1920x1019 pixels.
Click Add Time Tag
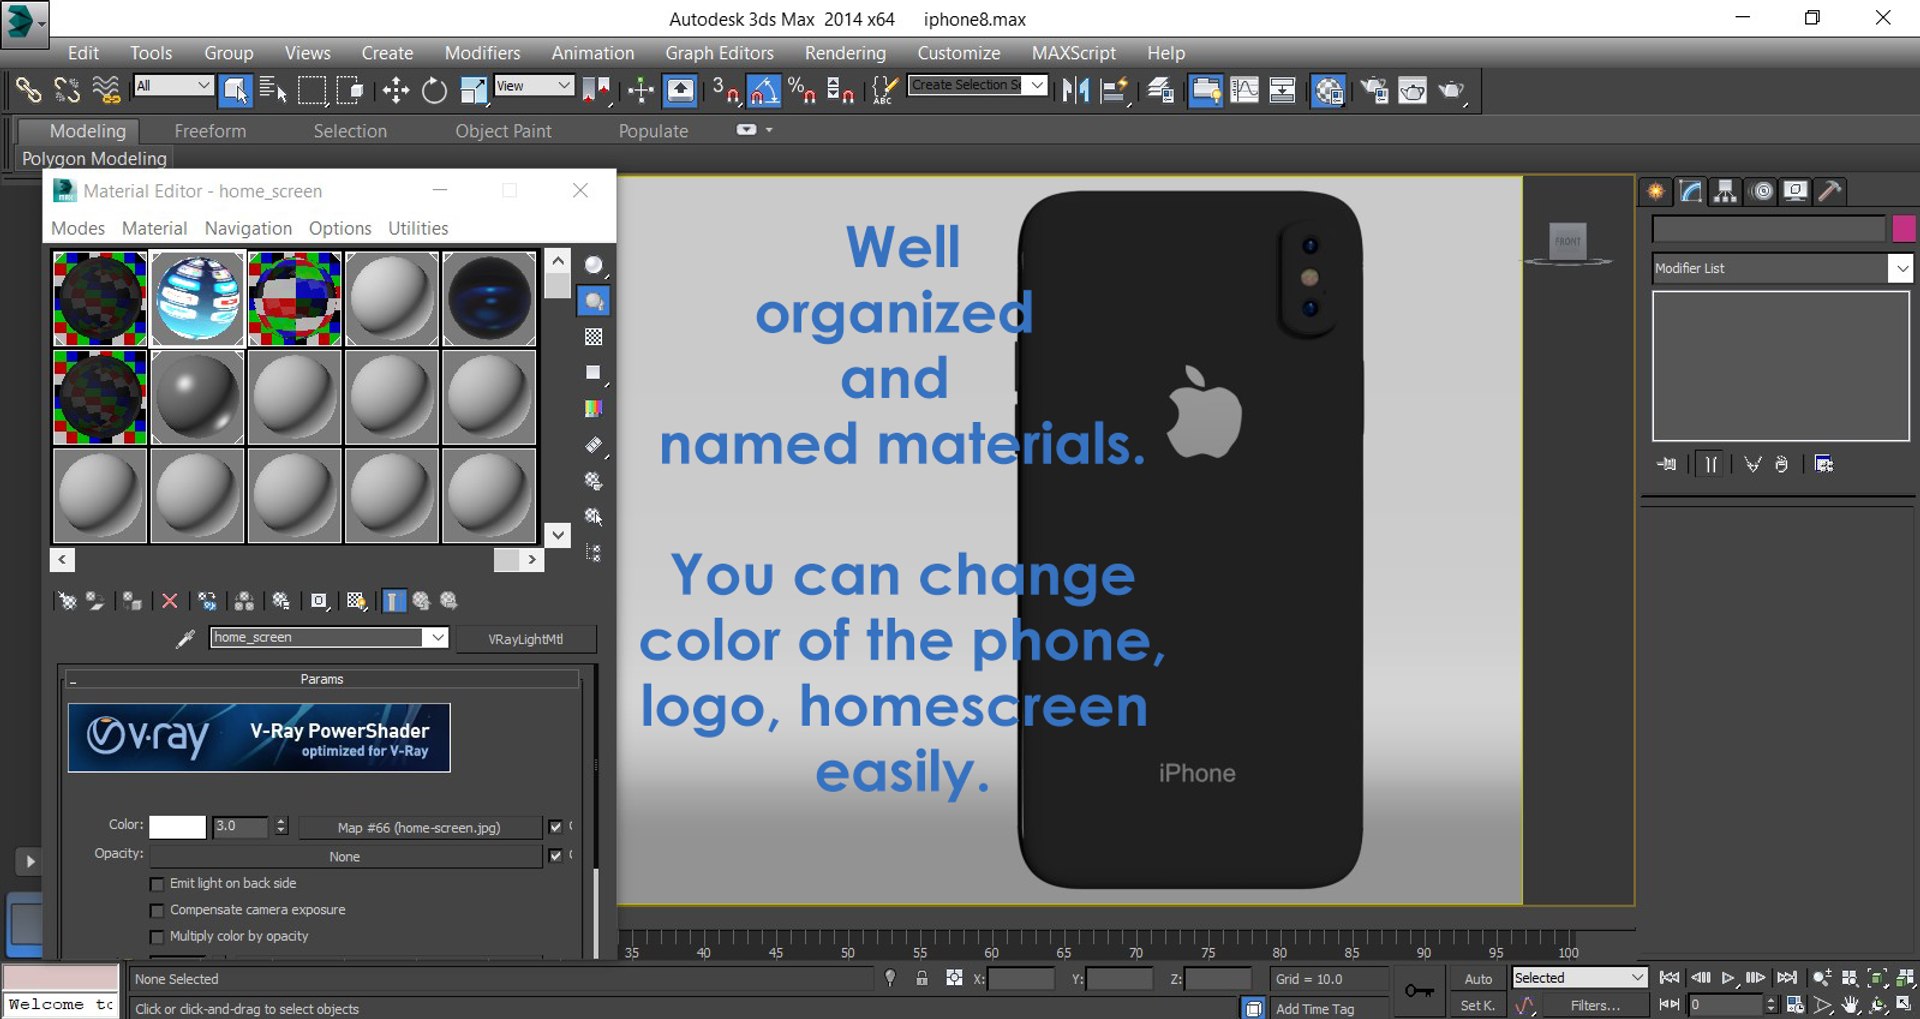(x=1314, y=1009)
